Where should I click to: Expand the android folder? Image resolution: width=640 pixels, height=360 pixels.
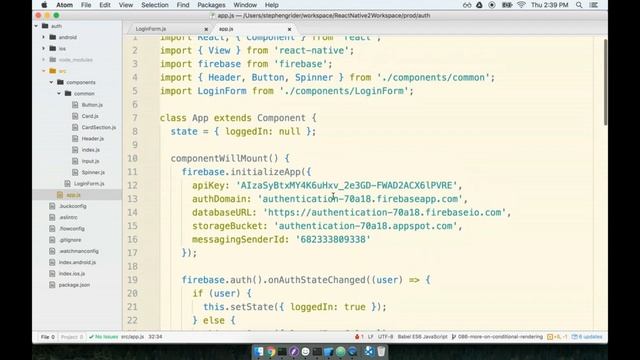[x=44, y=37]
